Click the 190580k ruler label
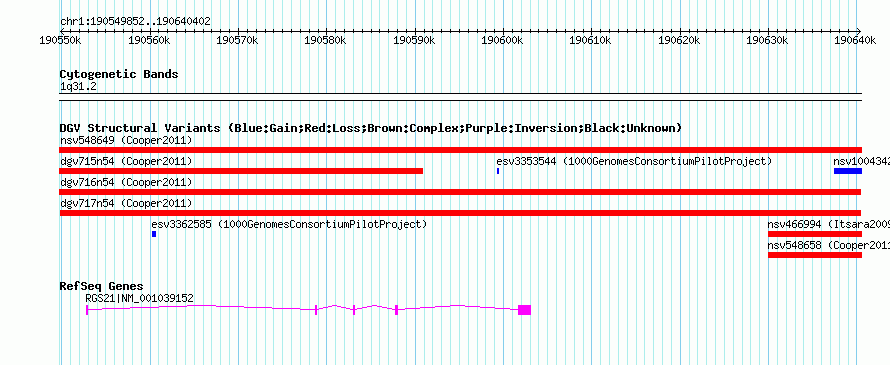Image resolution: width=890 pixels, height=365 pixels. pos(326,40)
